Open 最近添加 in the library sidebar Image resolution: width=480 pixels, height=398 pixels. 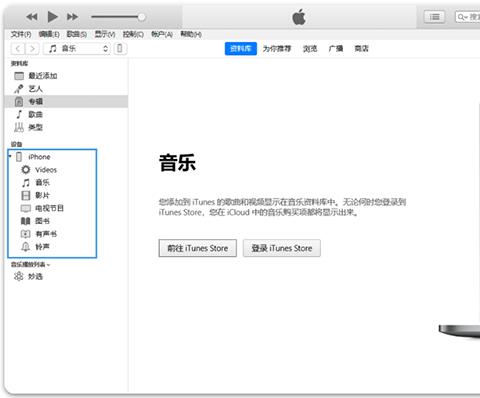66,76
